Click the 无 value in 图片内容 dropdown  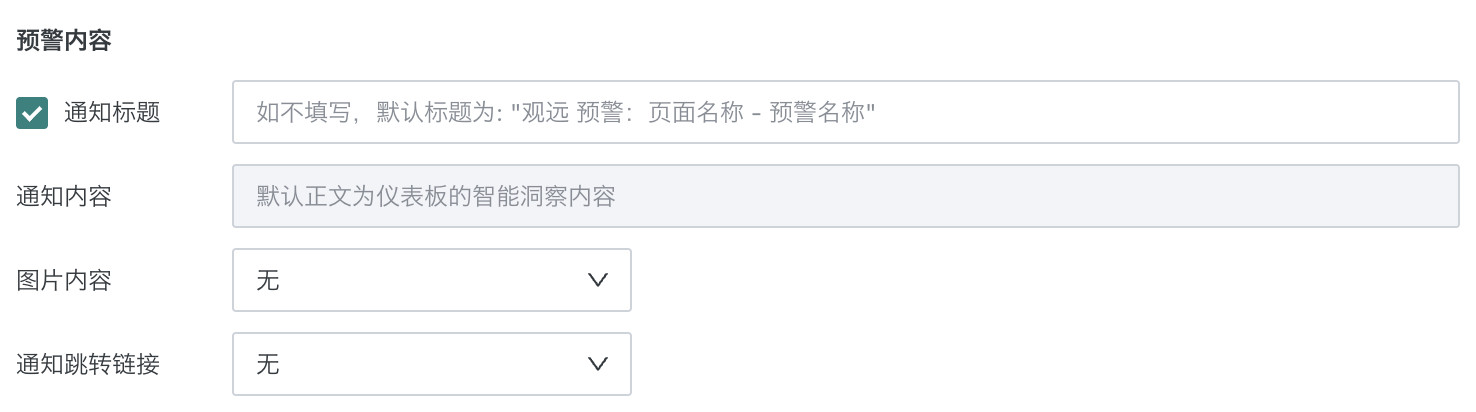pyautogui.click(x=268, y=280)
